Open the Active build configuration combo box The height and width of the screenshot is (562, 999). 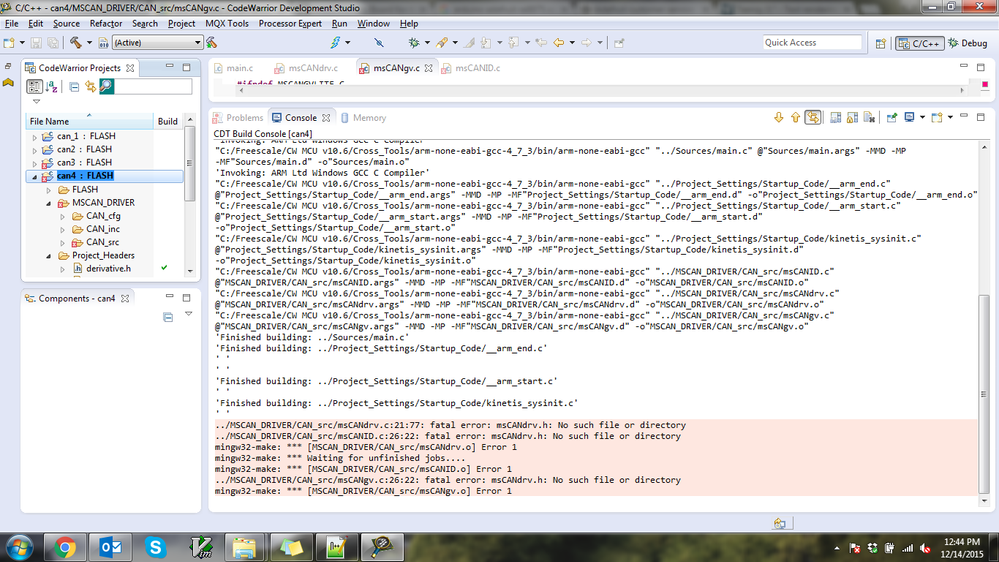157,43
